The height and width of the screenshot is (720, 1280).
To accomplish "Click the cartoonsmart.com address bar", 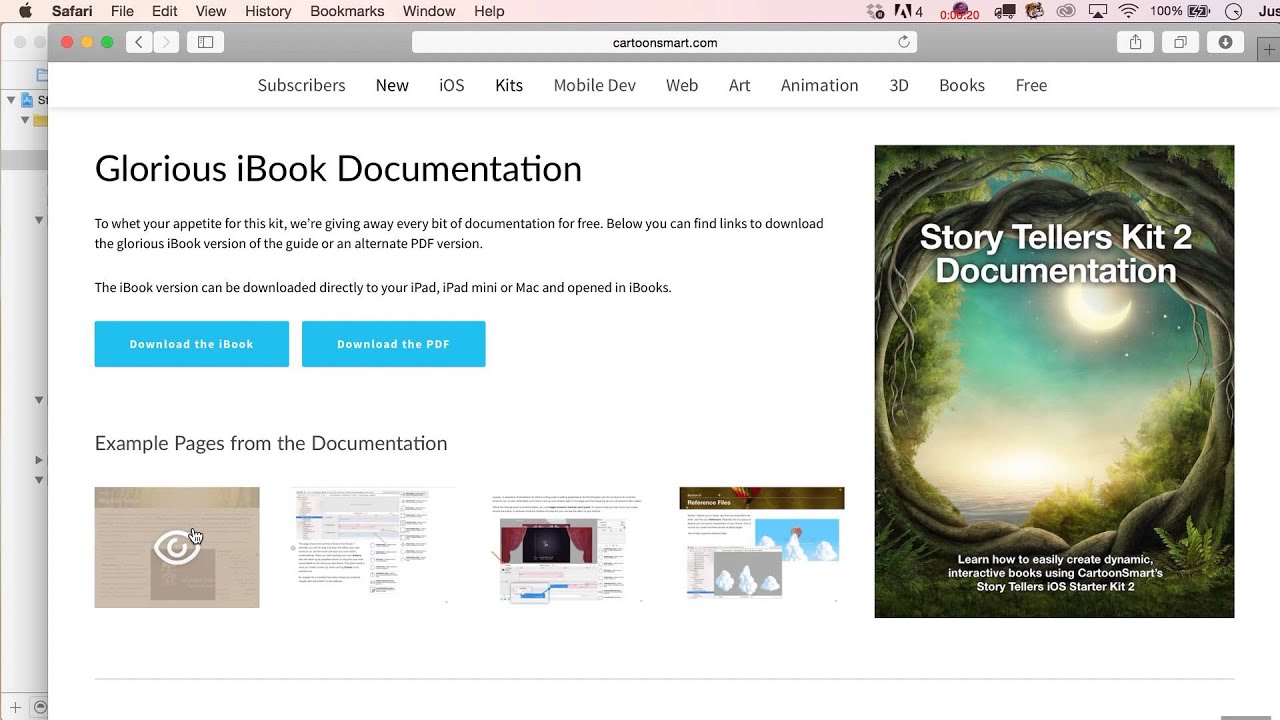I will pyautogui.click(x=664, y=42).
